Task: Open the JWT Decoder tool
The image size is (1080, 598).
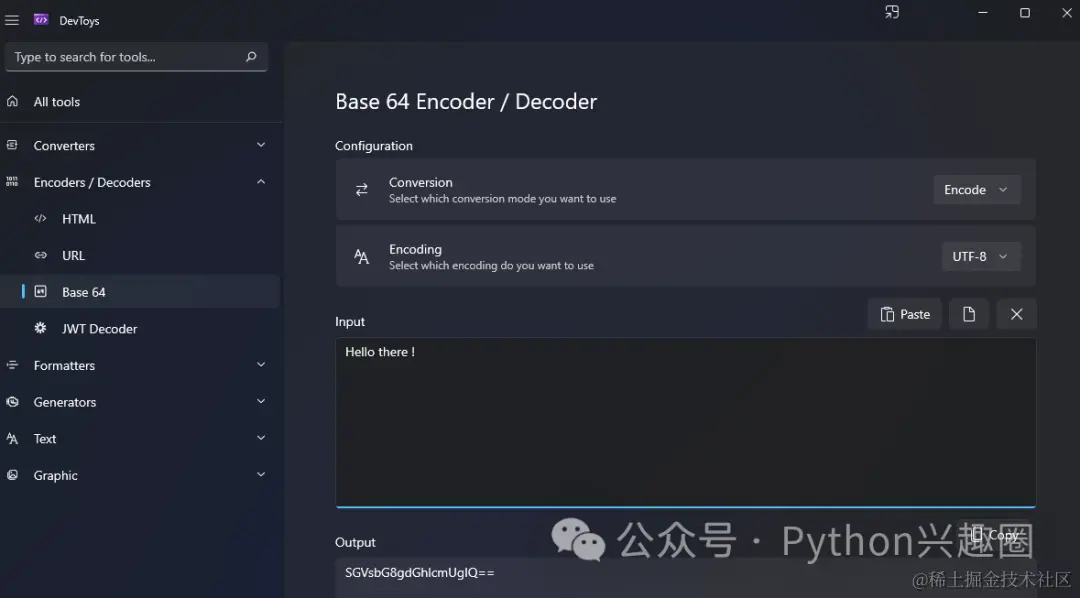Action: click(x=141, y=328)
